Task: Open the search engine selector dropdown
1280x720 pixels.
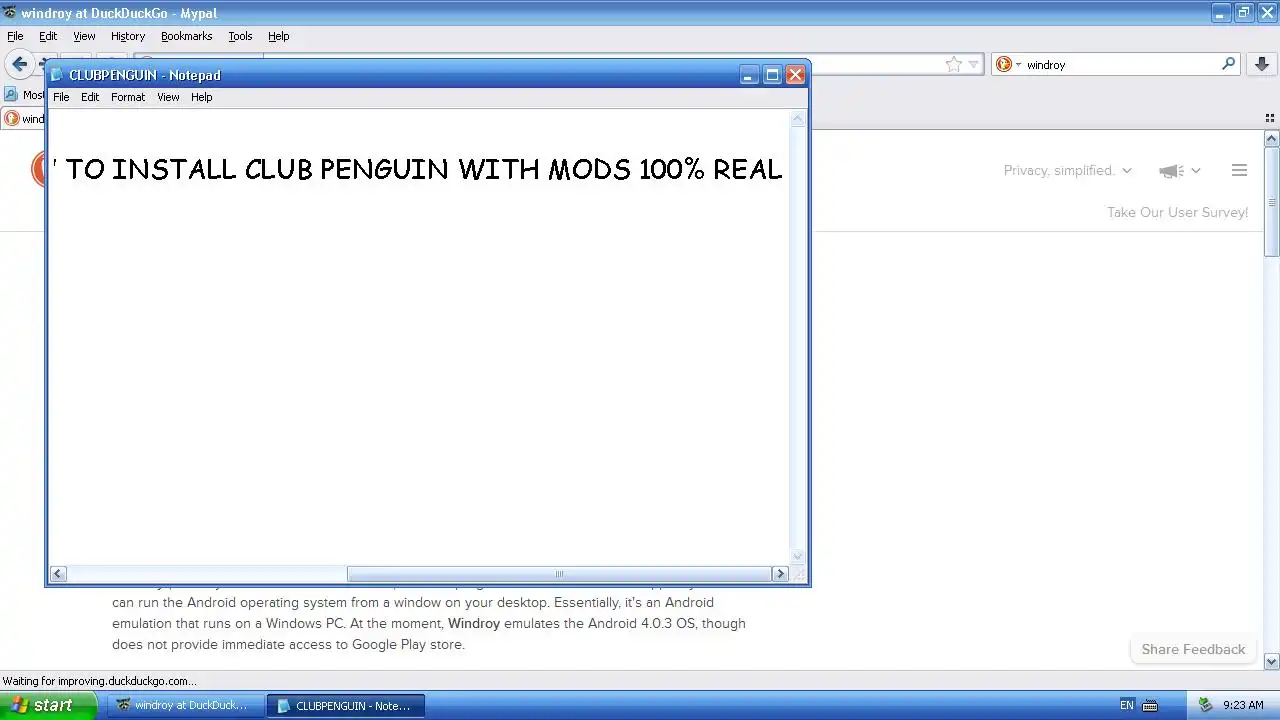Action: coord(1008,65)
